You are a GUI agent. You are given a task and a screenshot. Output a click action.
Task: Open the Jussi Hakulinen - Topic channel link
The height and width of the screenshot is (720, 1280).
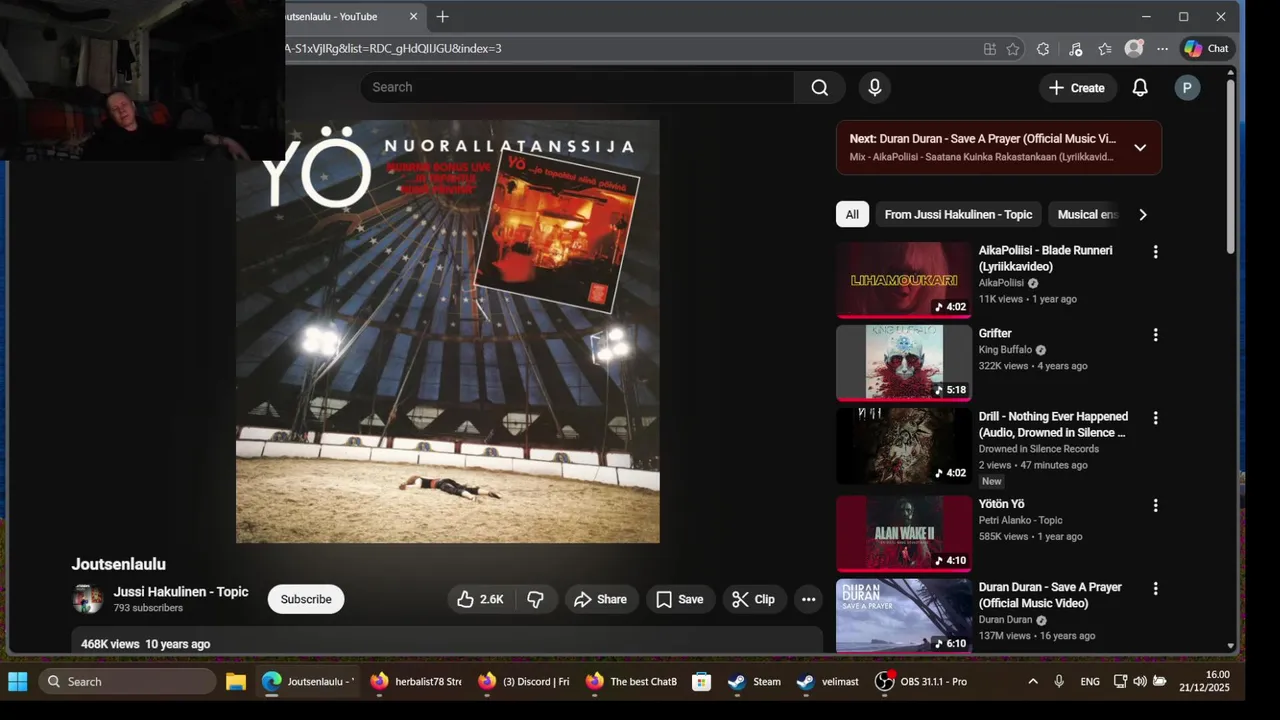tap(181, 592)
